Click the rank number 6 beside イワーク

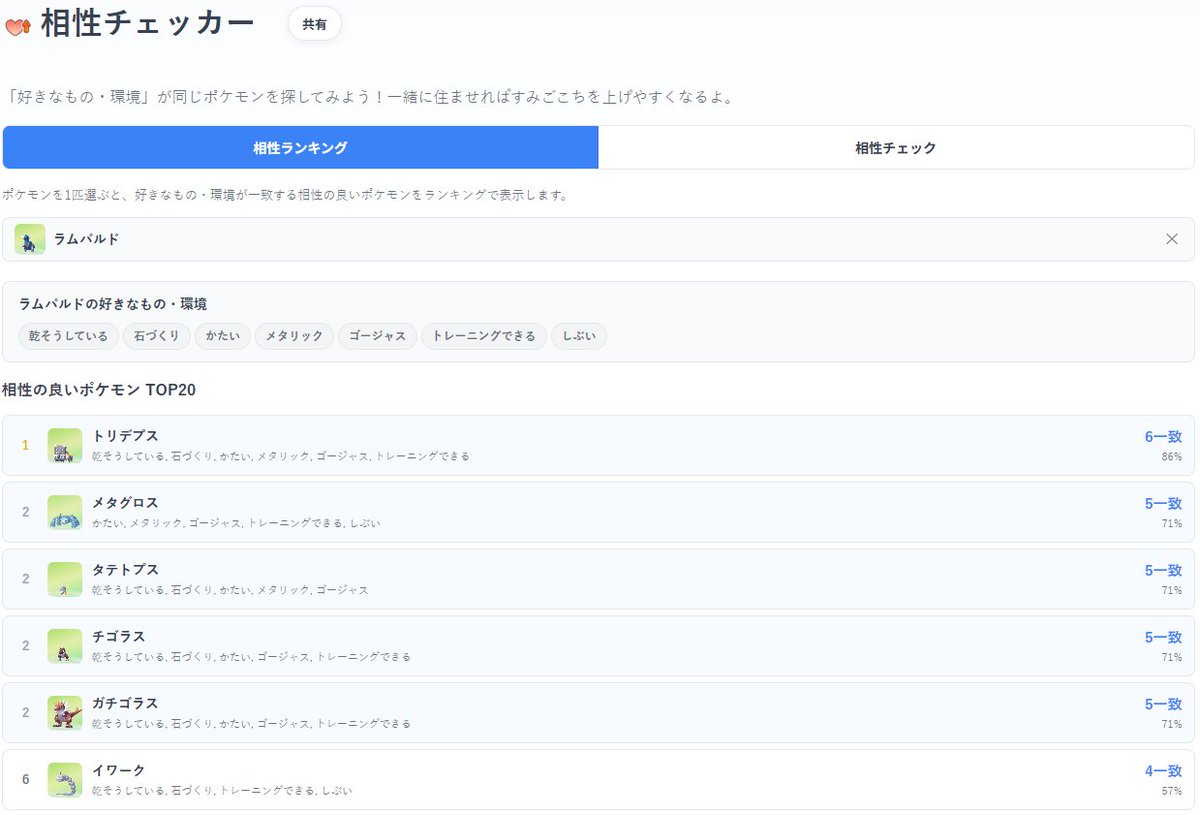26,780
